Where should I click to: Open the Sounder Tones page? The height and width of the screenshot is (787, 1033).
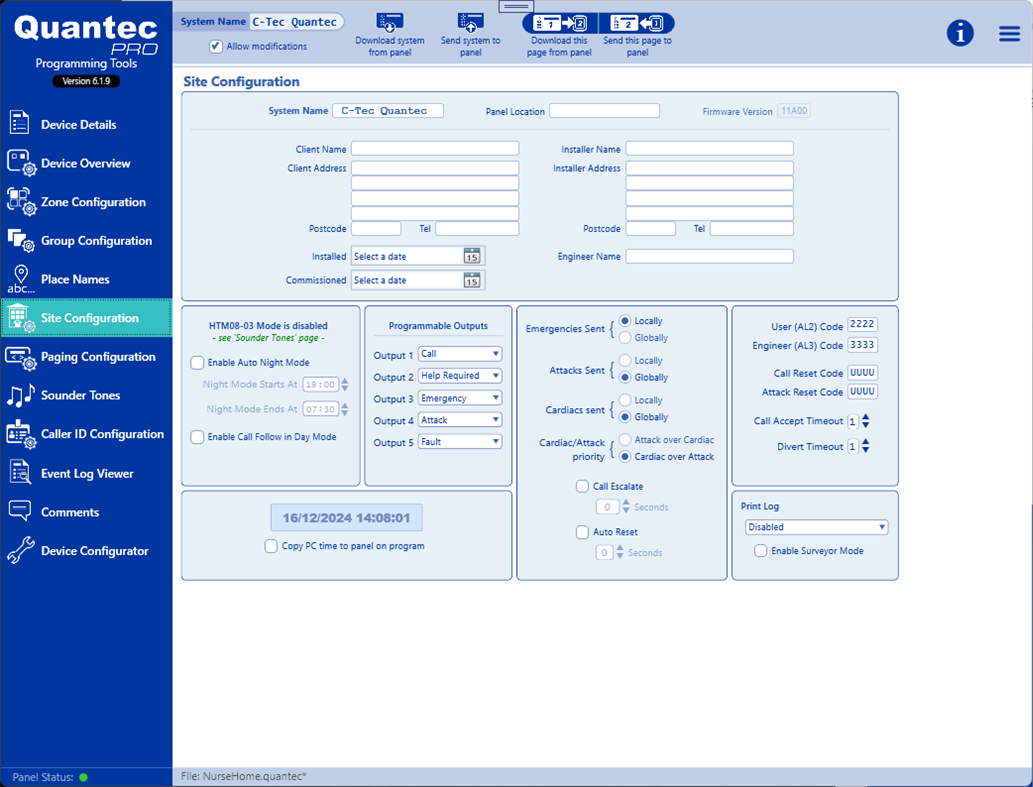coord(86,395)
